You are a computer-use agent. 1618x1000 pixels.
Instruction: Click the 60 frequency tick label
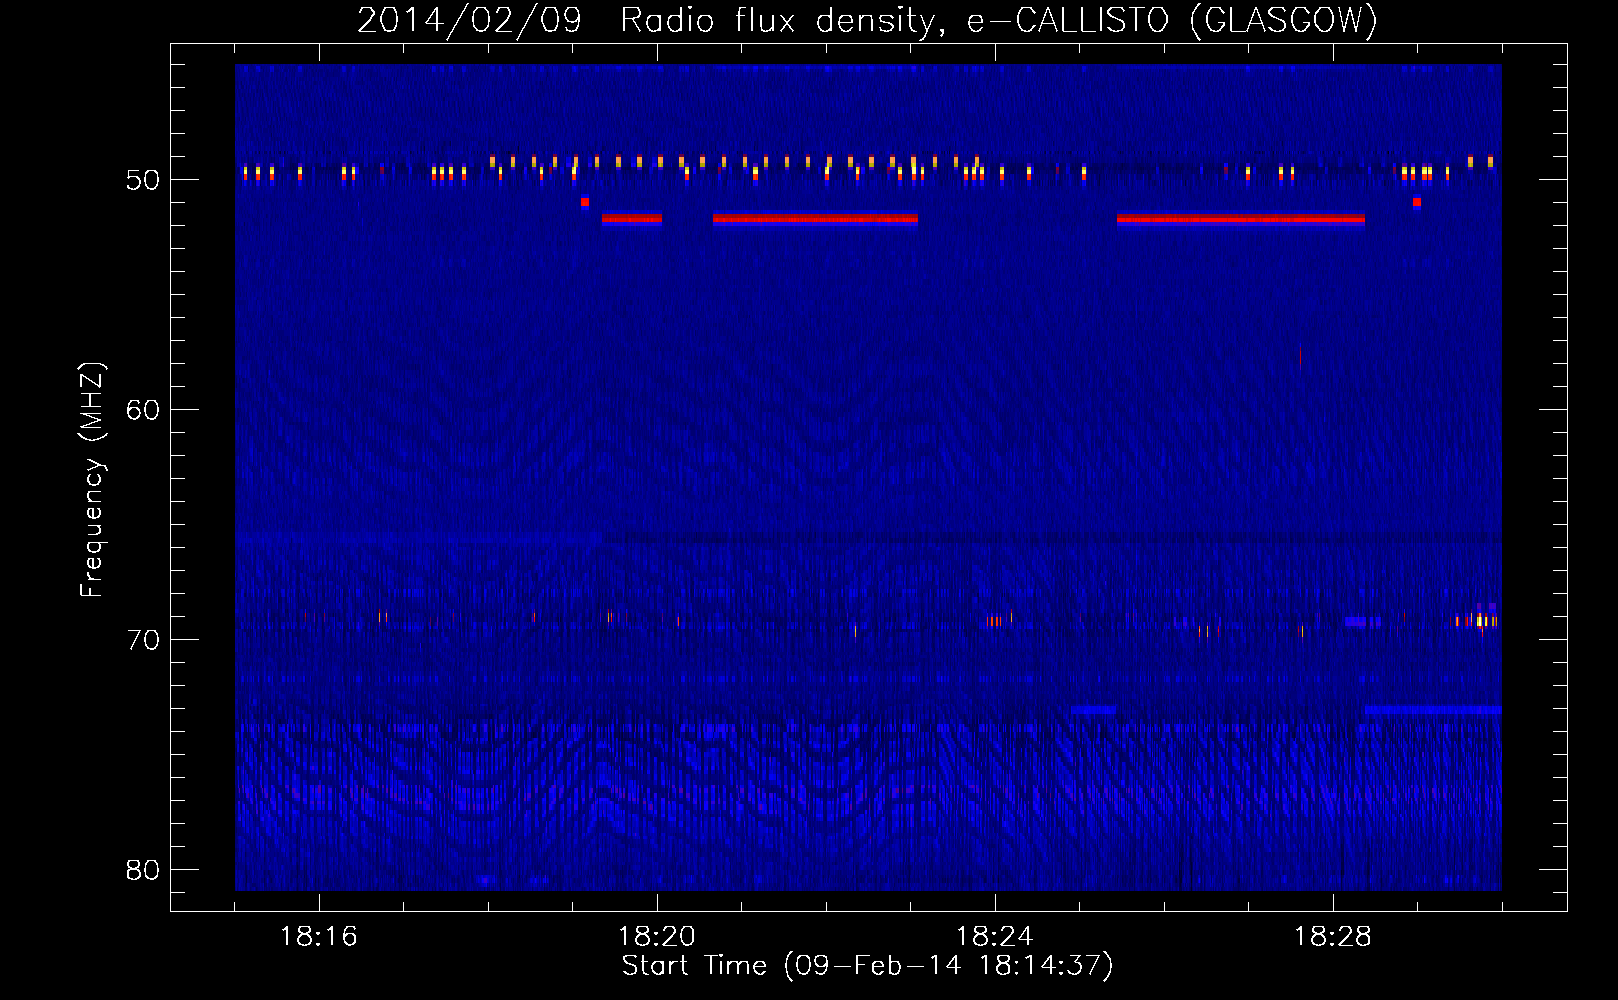(x=143, y=410)
